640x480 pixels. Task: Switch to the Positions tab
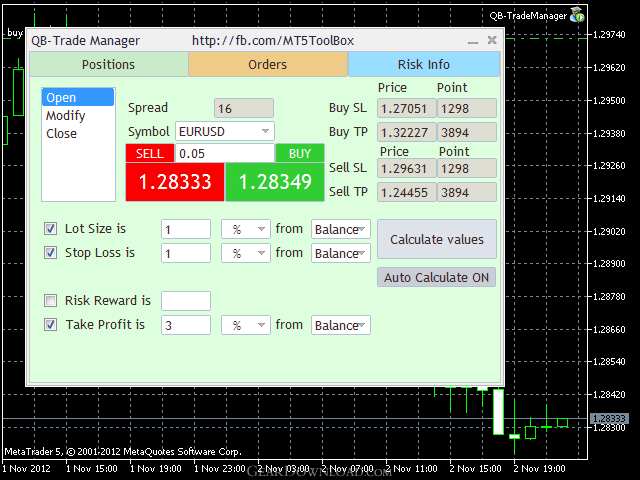tap(109, 64)
